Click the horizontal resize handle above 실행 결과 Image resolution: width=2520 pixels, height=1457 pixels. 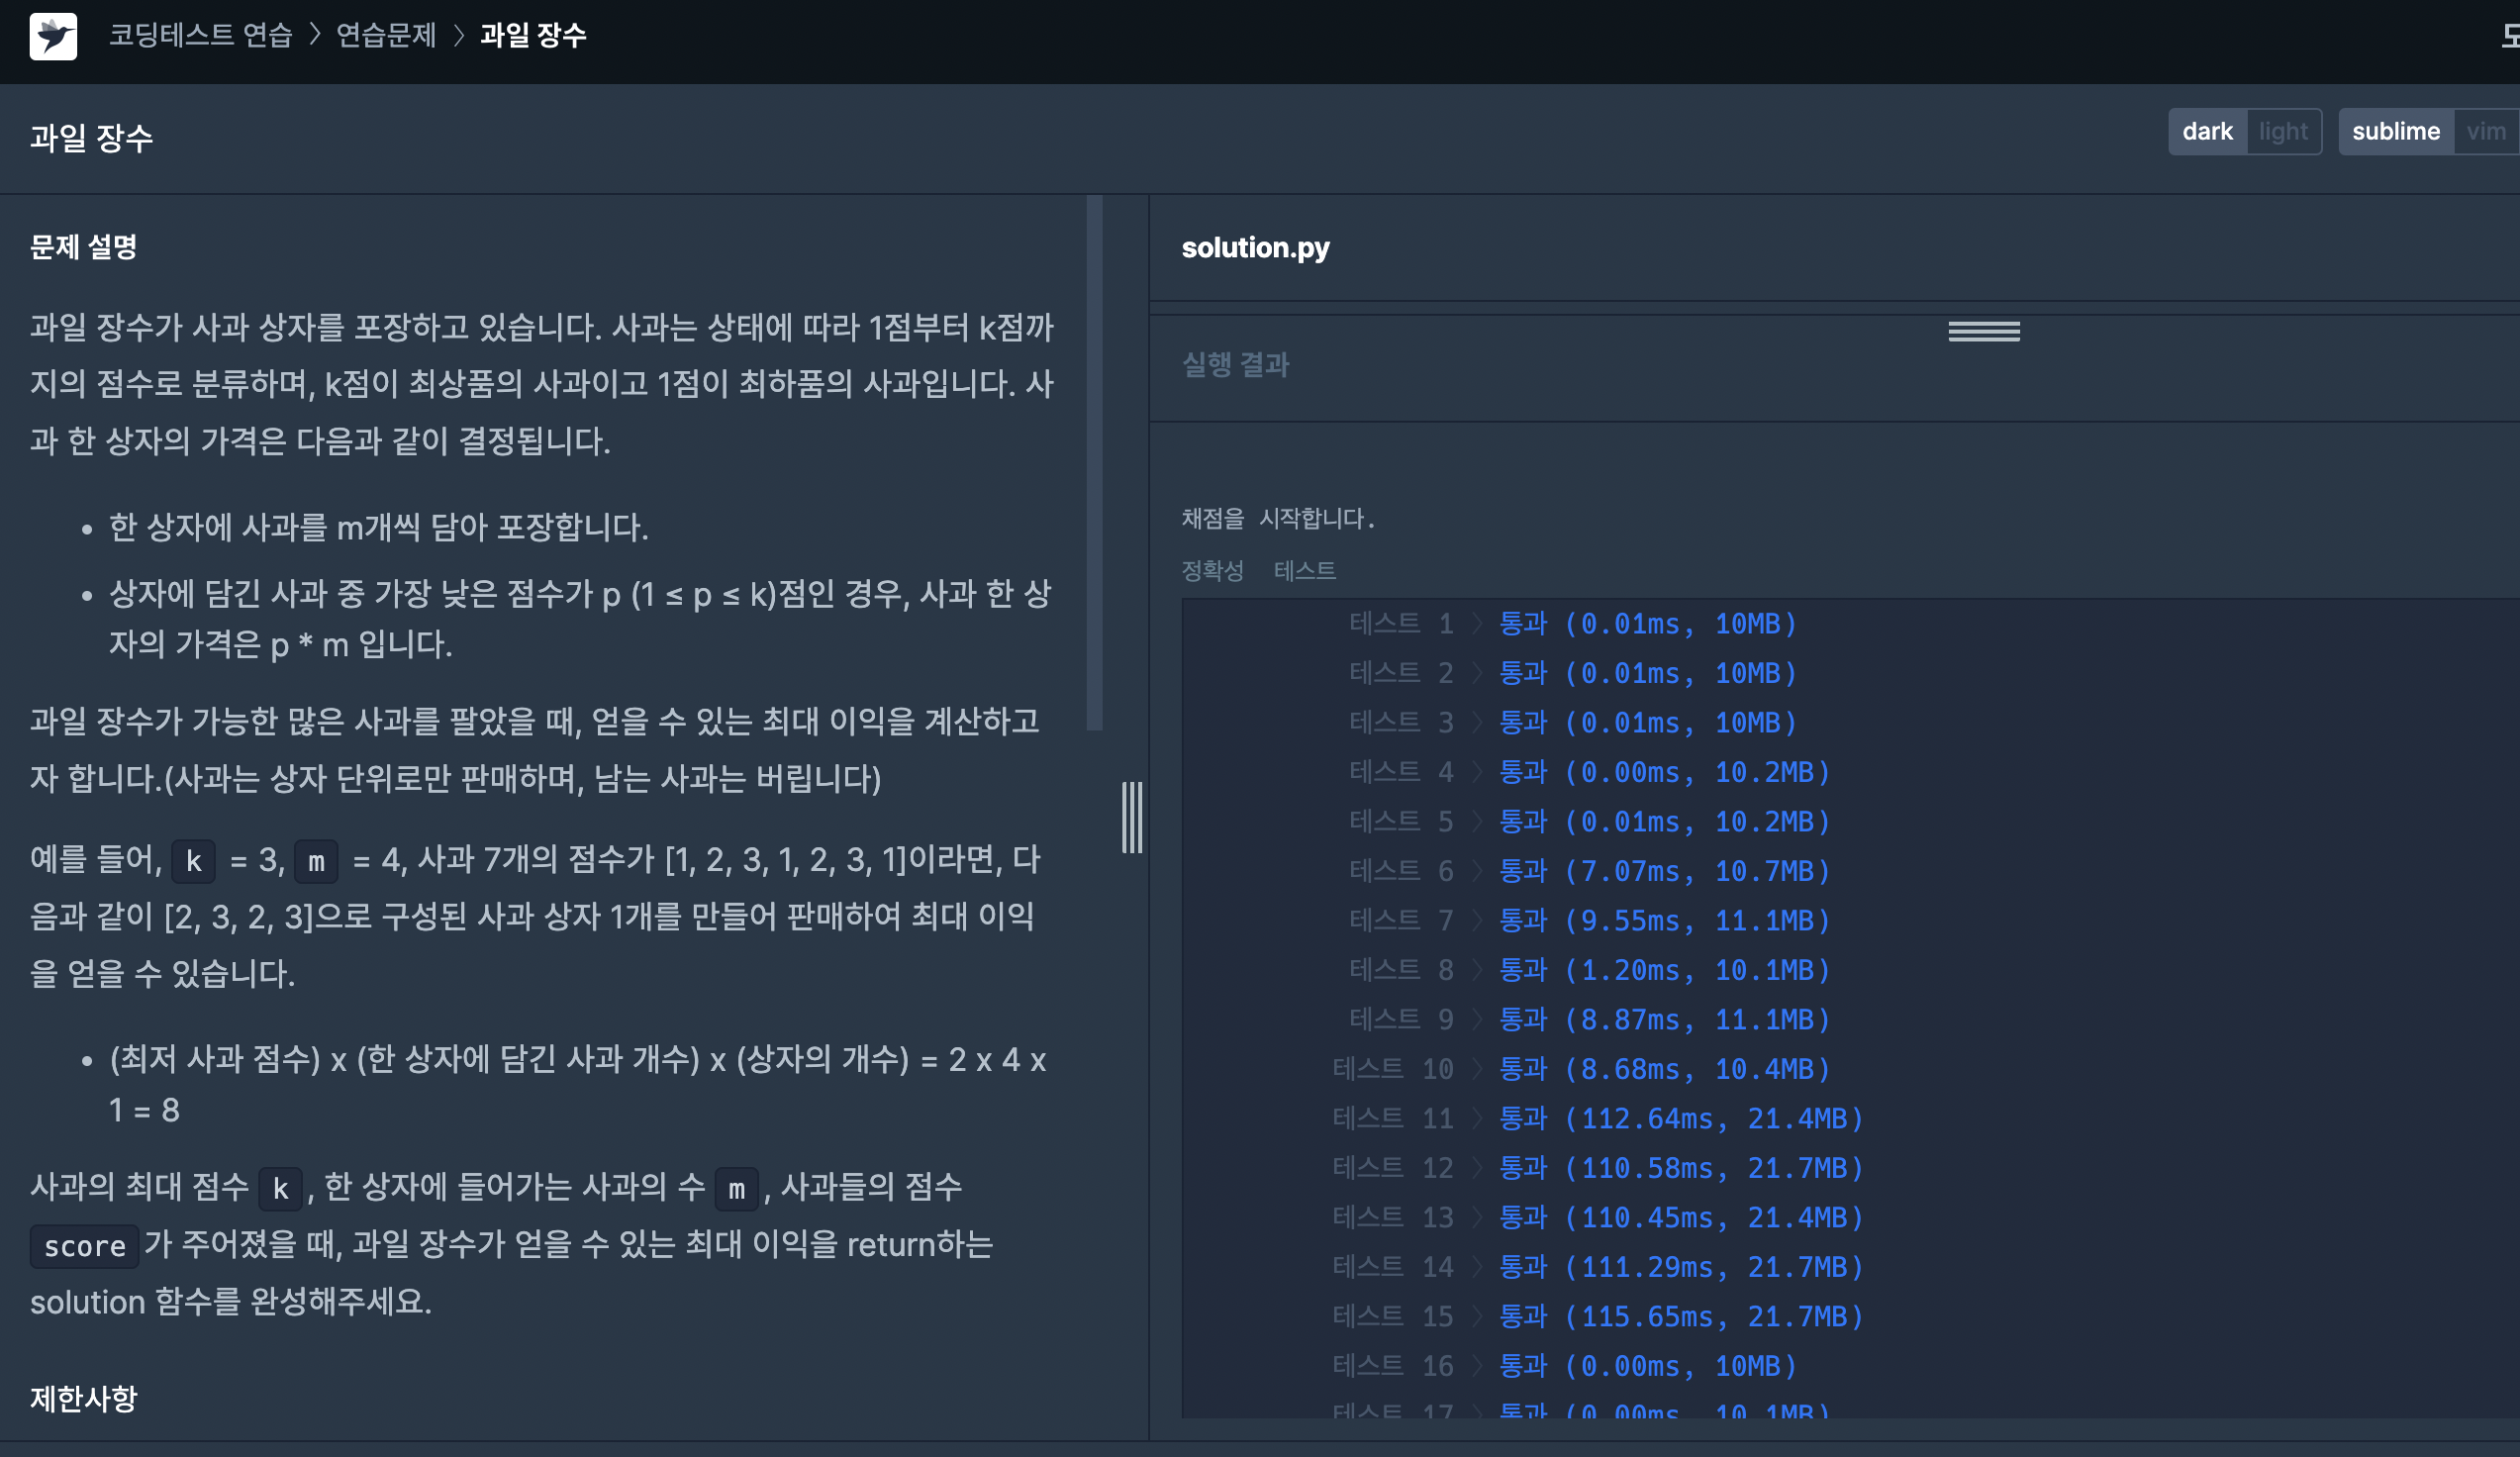pos(1983,331)
